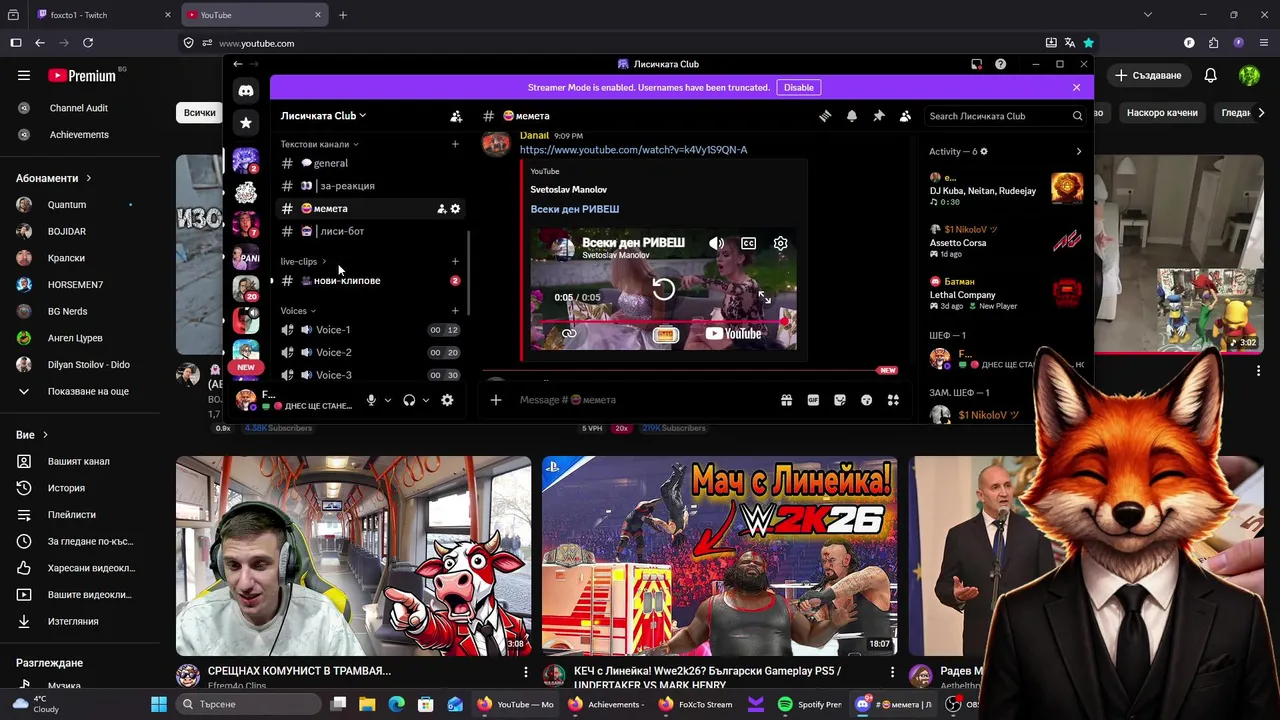Click Всеки ден РИВЕШ embed title link
1280x720 pixels.
(x=575, y=209)
